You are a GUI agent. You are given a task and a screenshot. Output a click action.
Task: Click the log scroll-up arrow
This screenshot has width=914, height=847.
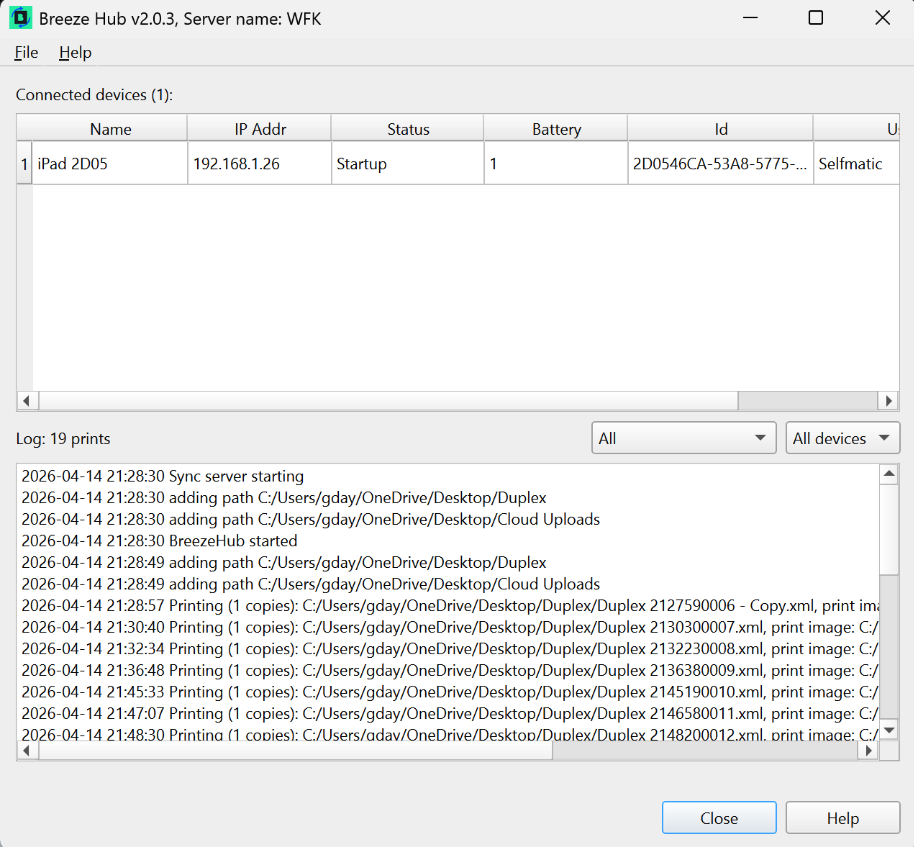(x=889, y=474)
